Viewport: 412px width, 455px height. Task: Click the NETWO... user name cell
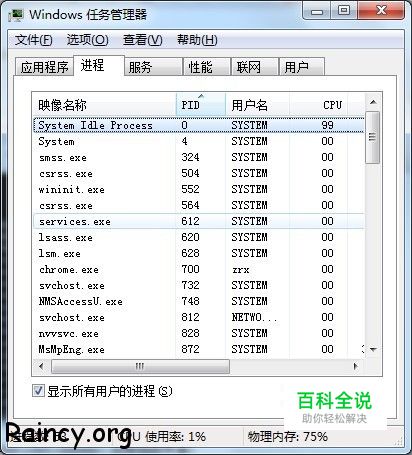click(x=254, y=317)
